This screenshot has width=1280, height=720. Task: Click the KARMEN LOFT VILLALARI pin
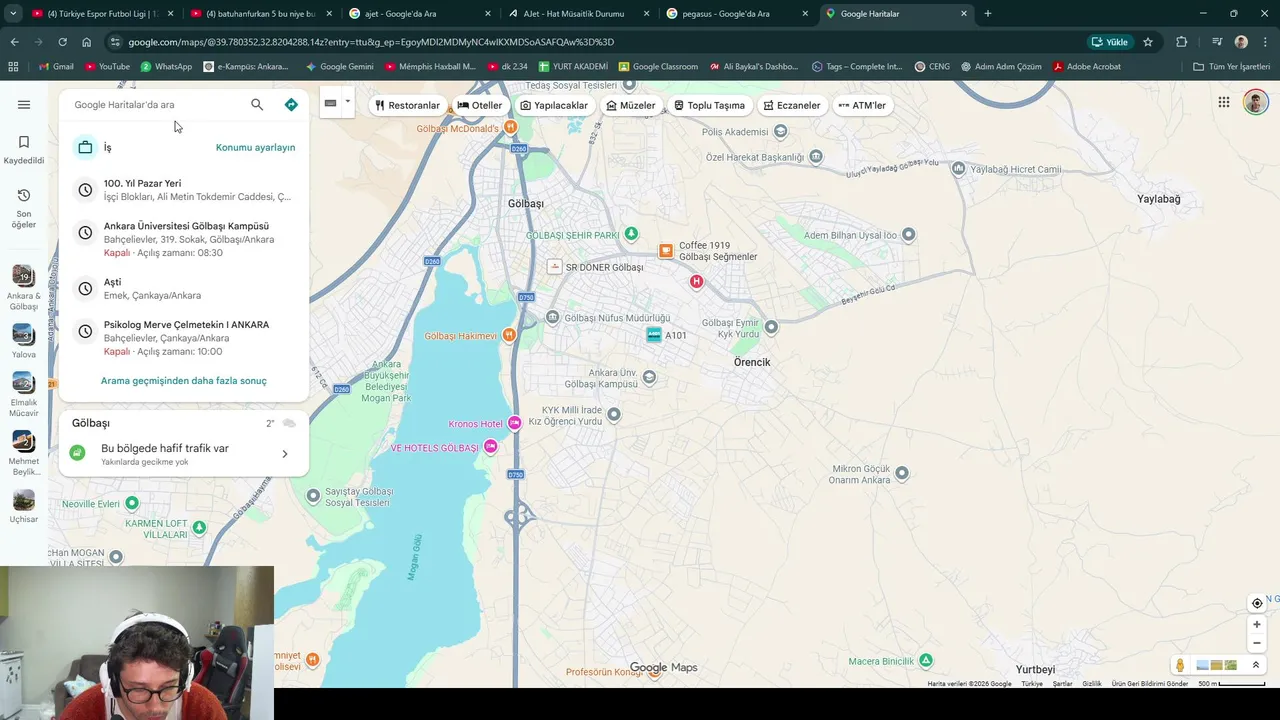click(x=199, y=527)
